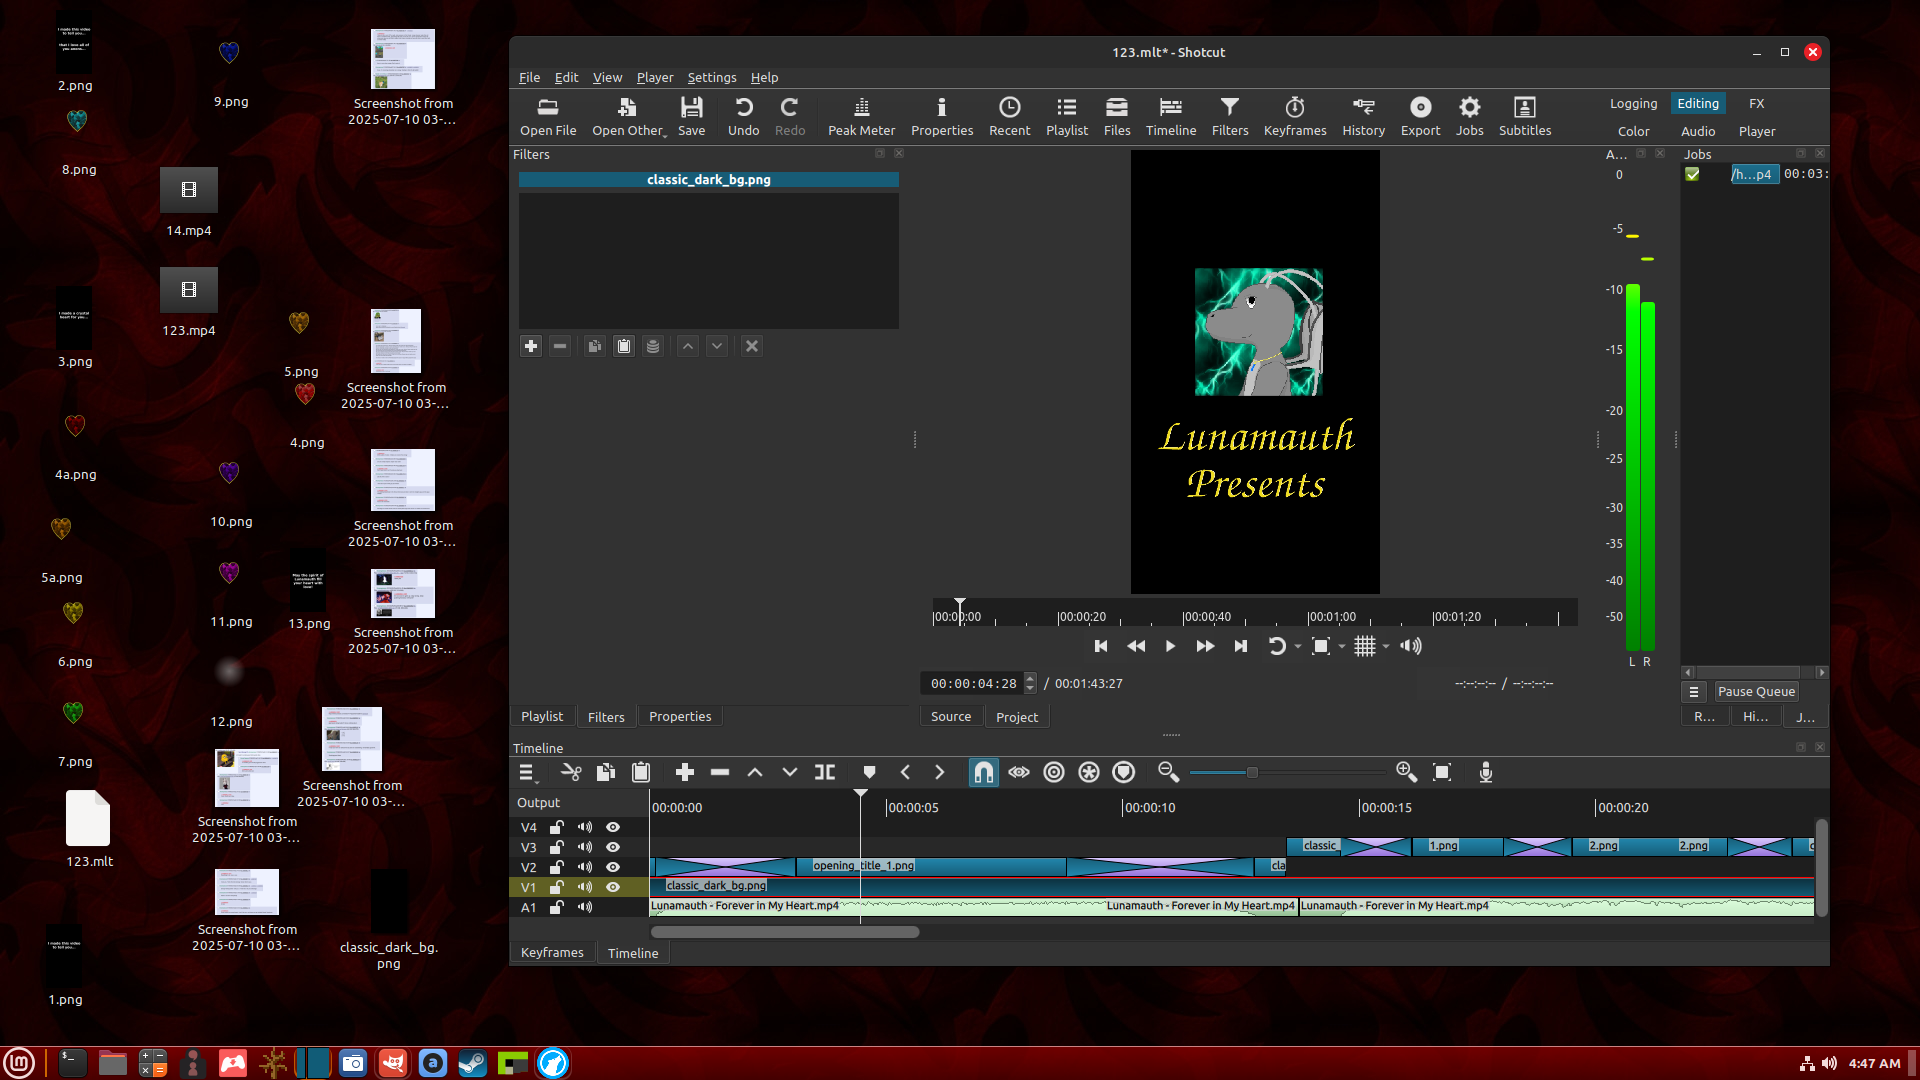
Task: Open the Settings menu
Action: click(711, 77)
